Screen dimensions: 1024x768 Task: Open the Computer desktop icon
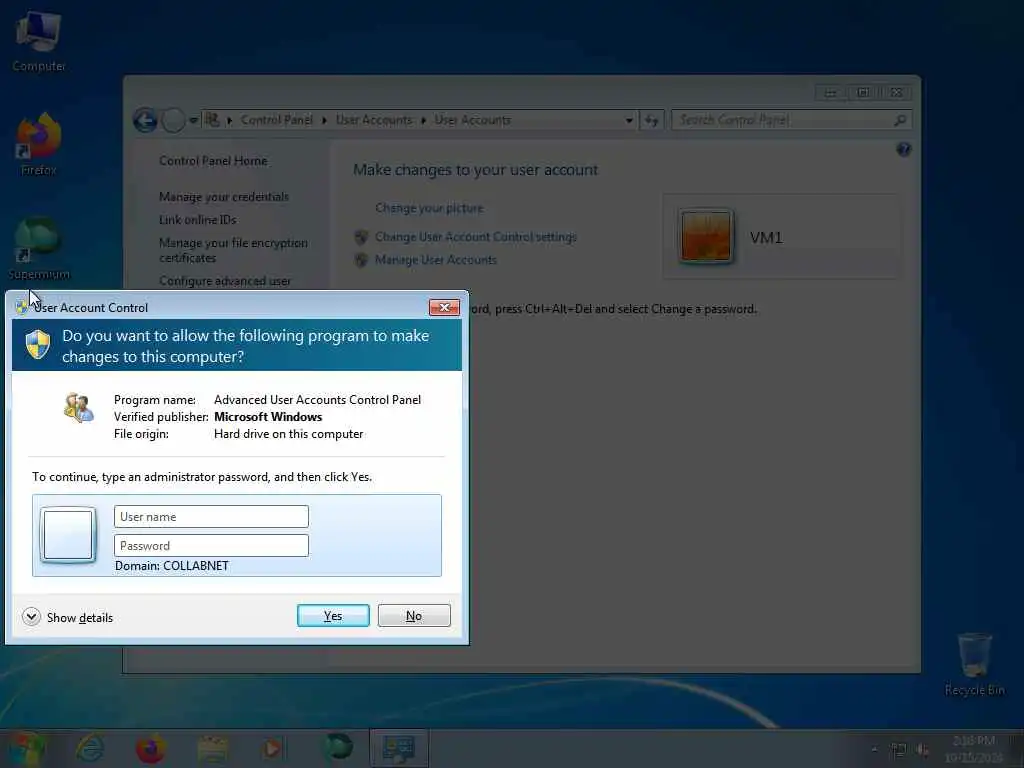point(39,41)
